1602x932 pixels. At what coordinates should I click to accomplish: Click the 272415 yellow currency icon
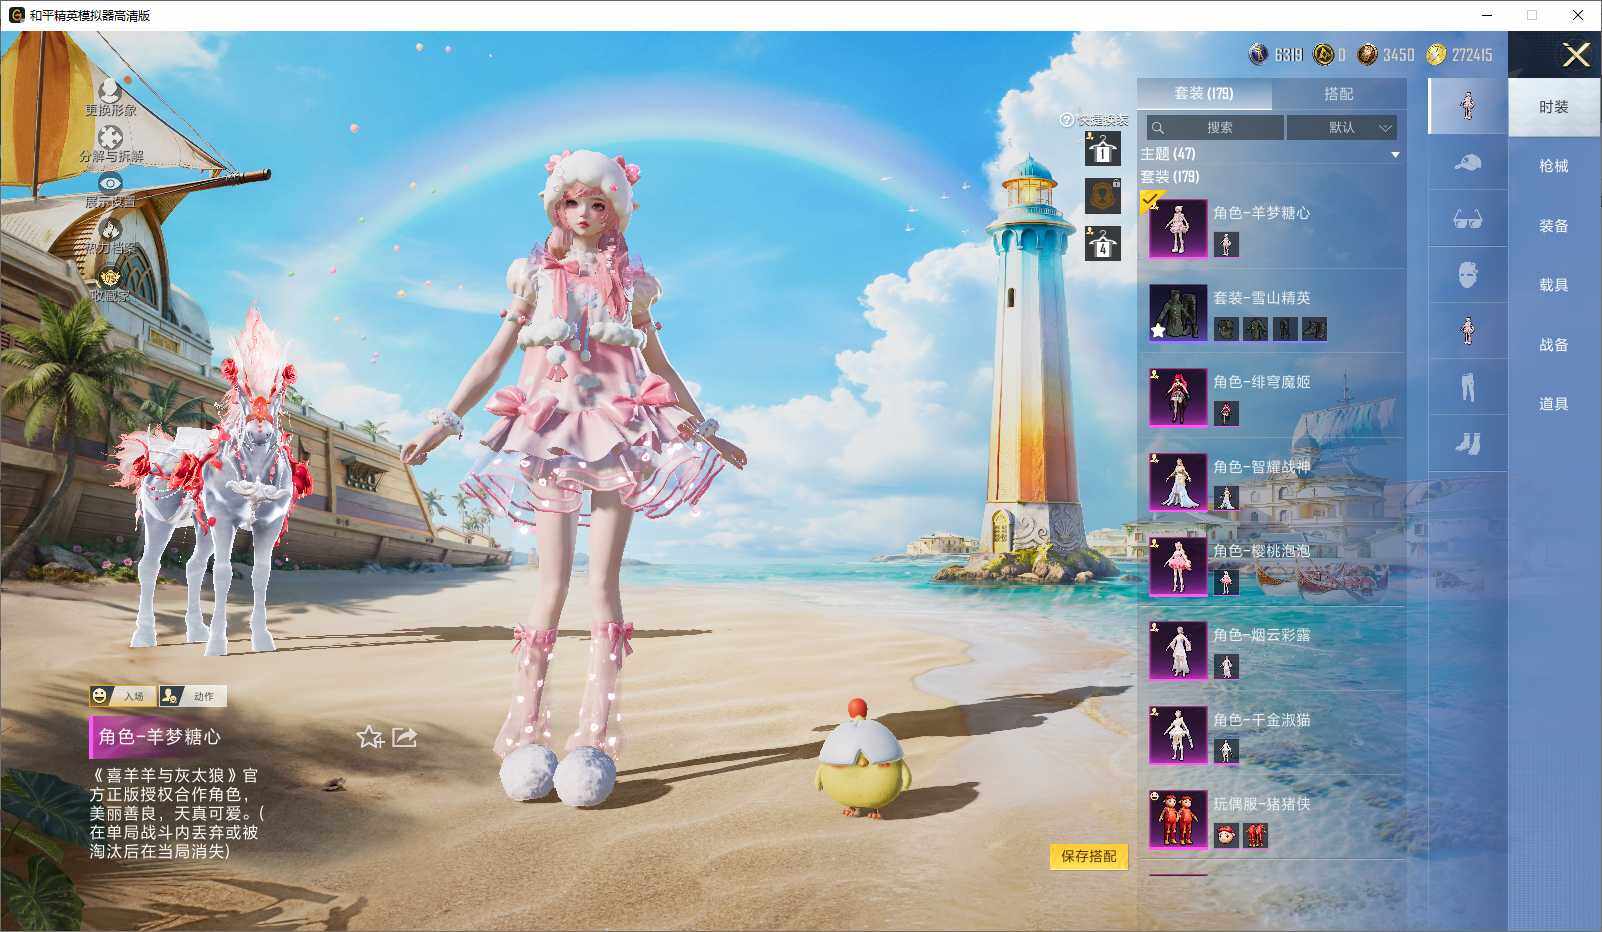click(x=1436, y=54)
